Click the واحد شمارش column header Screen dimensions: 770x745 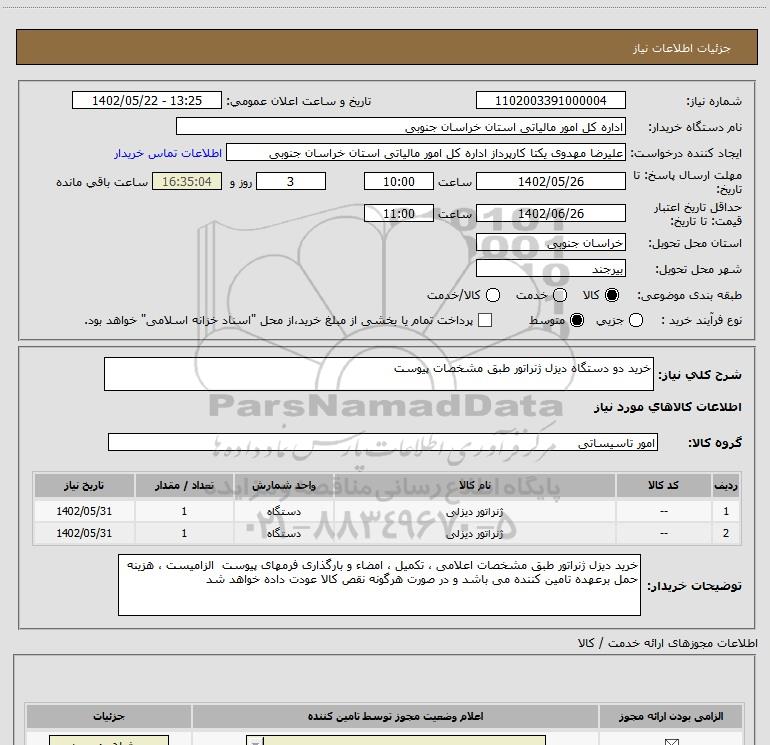pos(284,485)
